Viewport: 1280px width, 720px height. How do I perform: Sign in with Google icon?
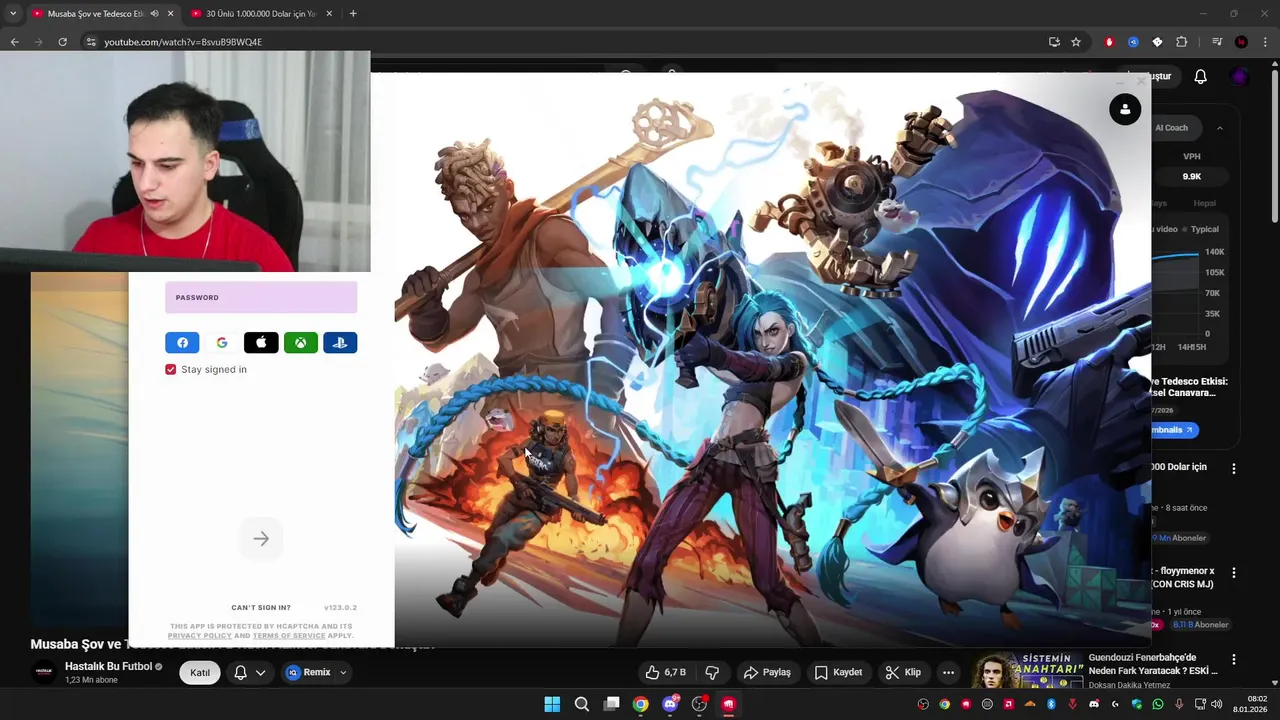[x=222, y=343]
